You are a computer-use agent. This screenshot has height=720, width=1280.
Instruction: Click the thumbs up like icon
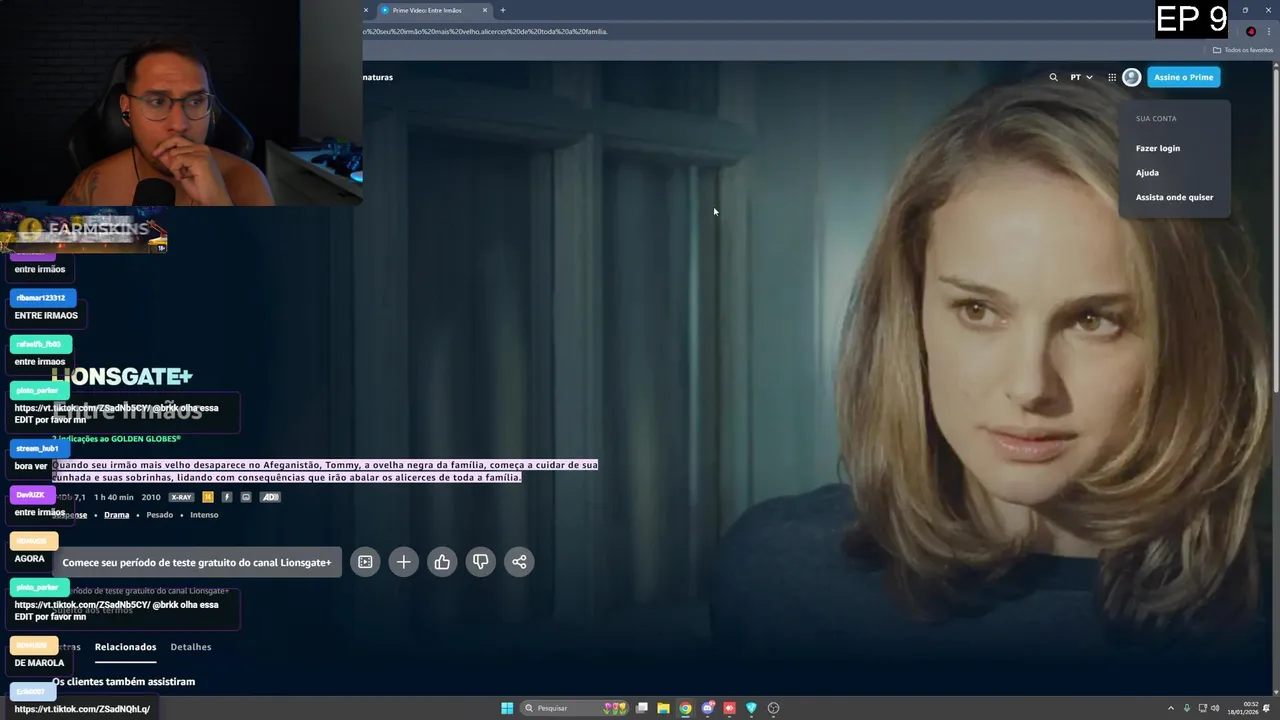tap(442, 562)
